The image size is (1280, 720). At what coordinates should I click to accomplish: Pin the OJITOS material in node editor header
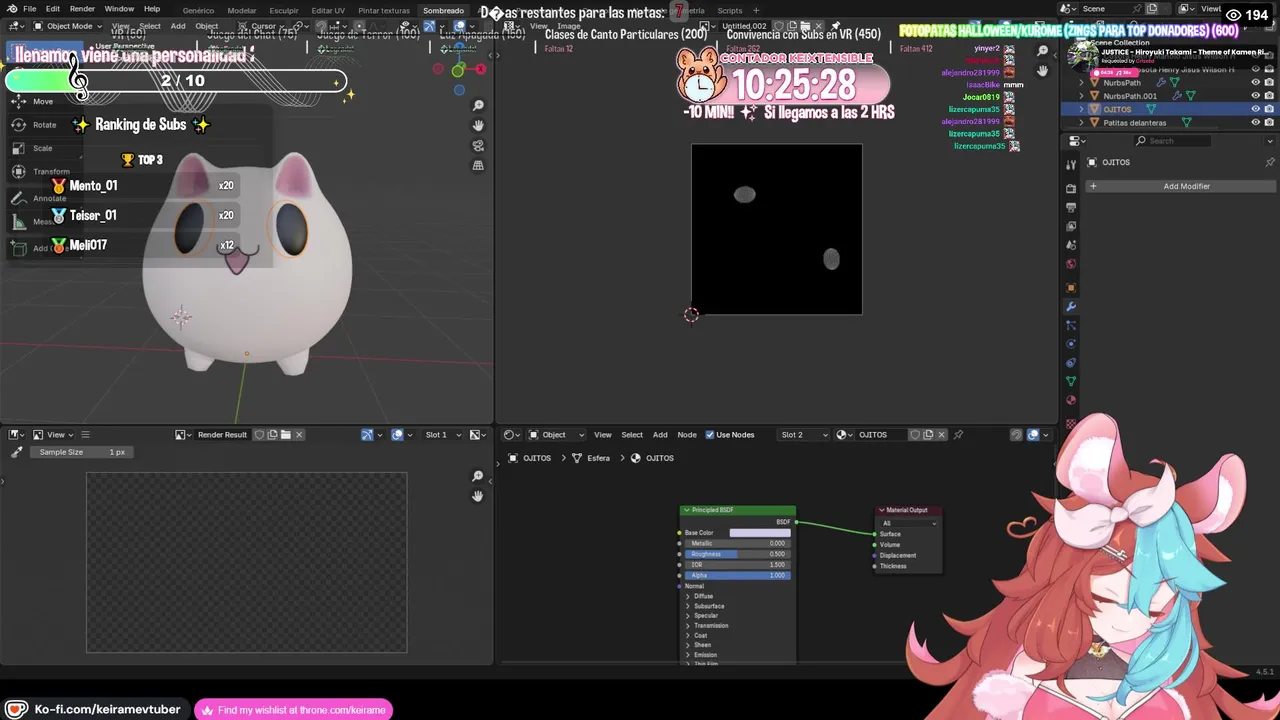point(958,434)
